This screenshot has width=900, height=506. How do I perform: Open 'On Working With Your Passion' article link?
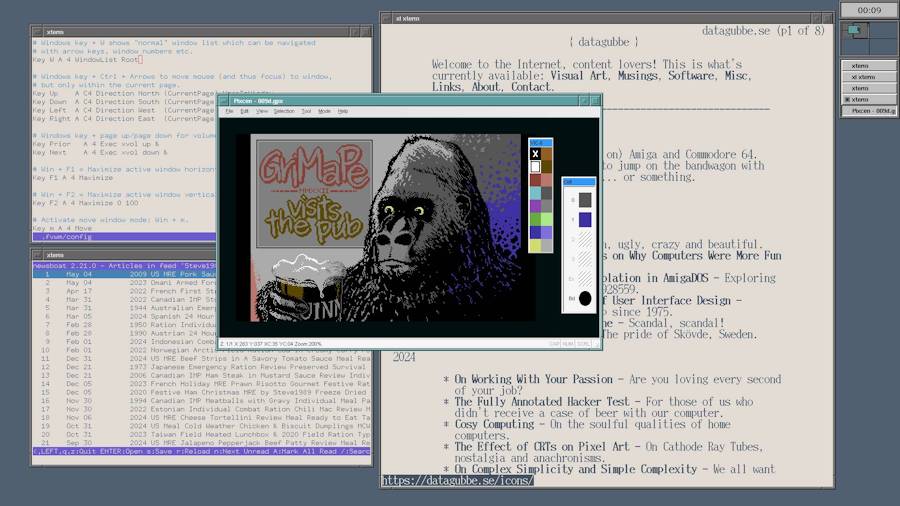(x=534, y=379)
